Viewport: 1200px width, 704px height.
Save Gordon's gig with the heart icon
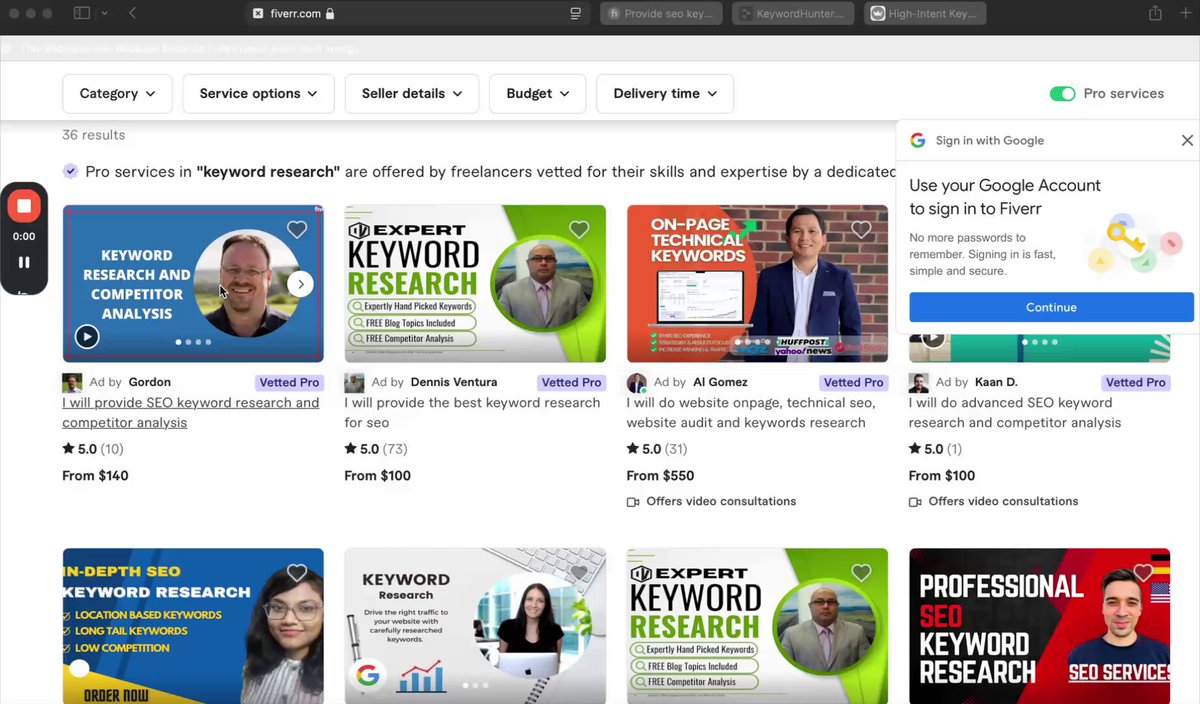297,230
